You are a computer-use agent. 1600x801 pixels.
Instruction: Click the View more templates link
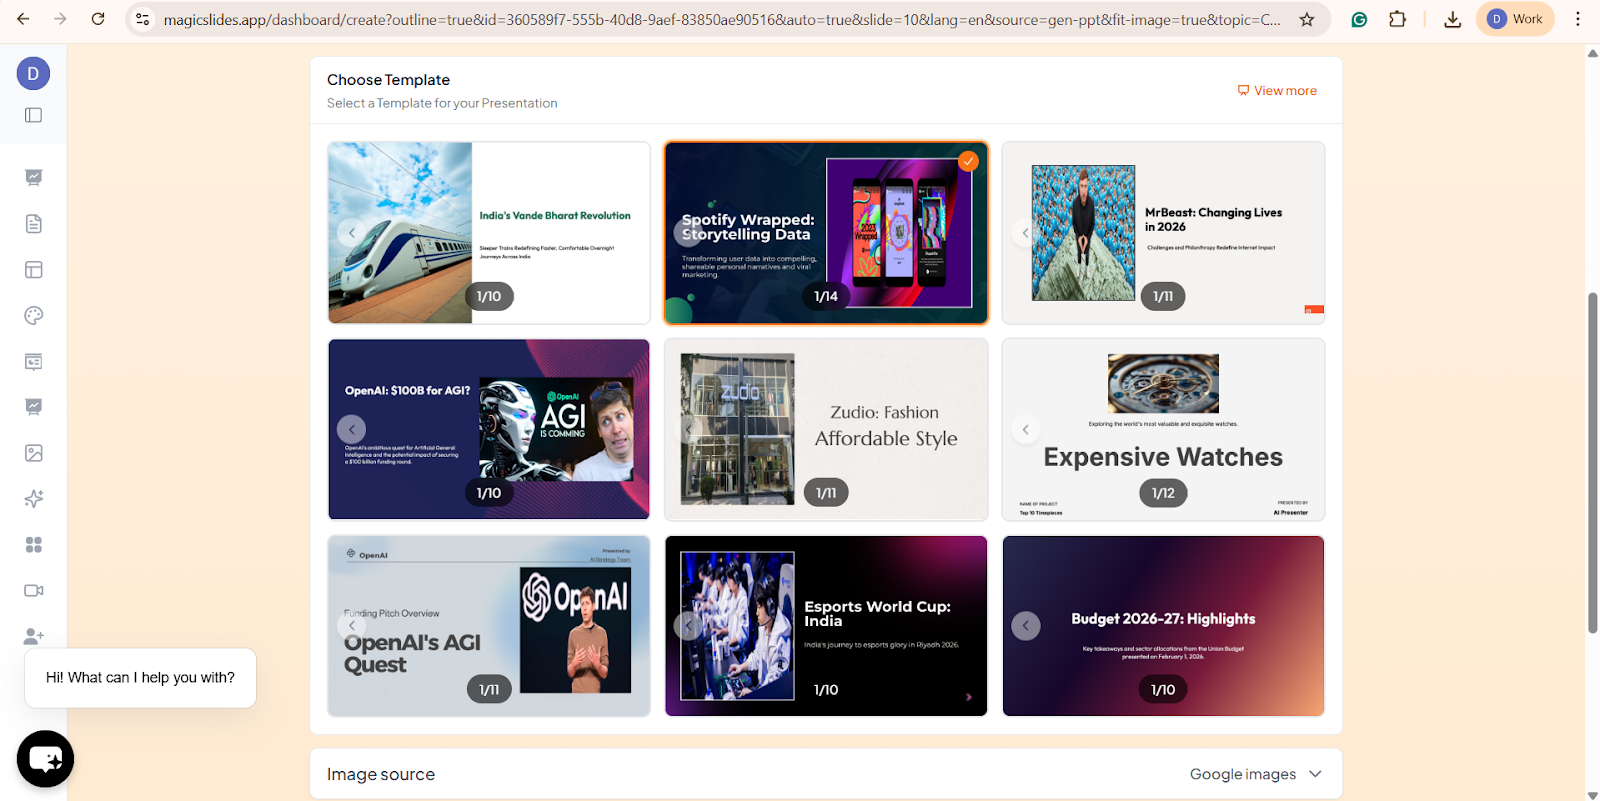1277,90
